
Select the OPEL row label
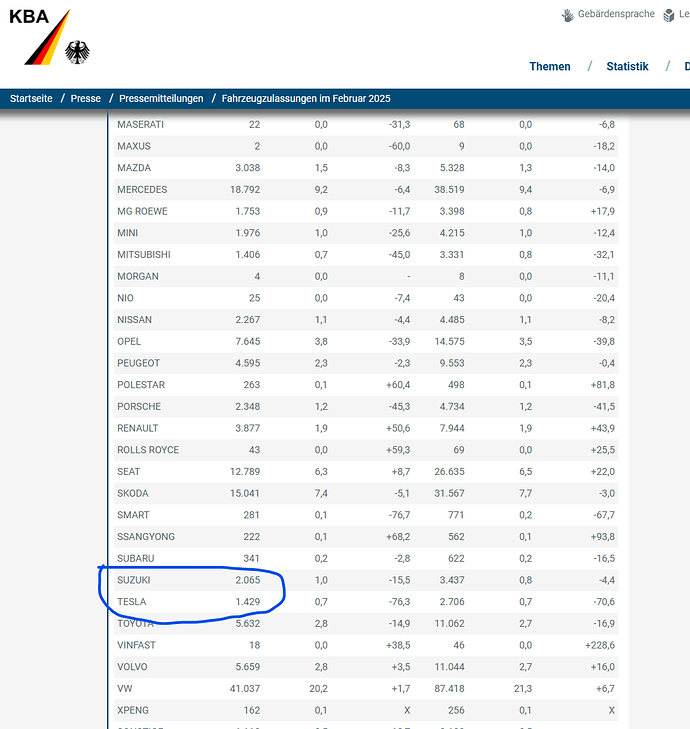pos(129,341)
